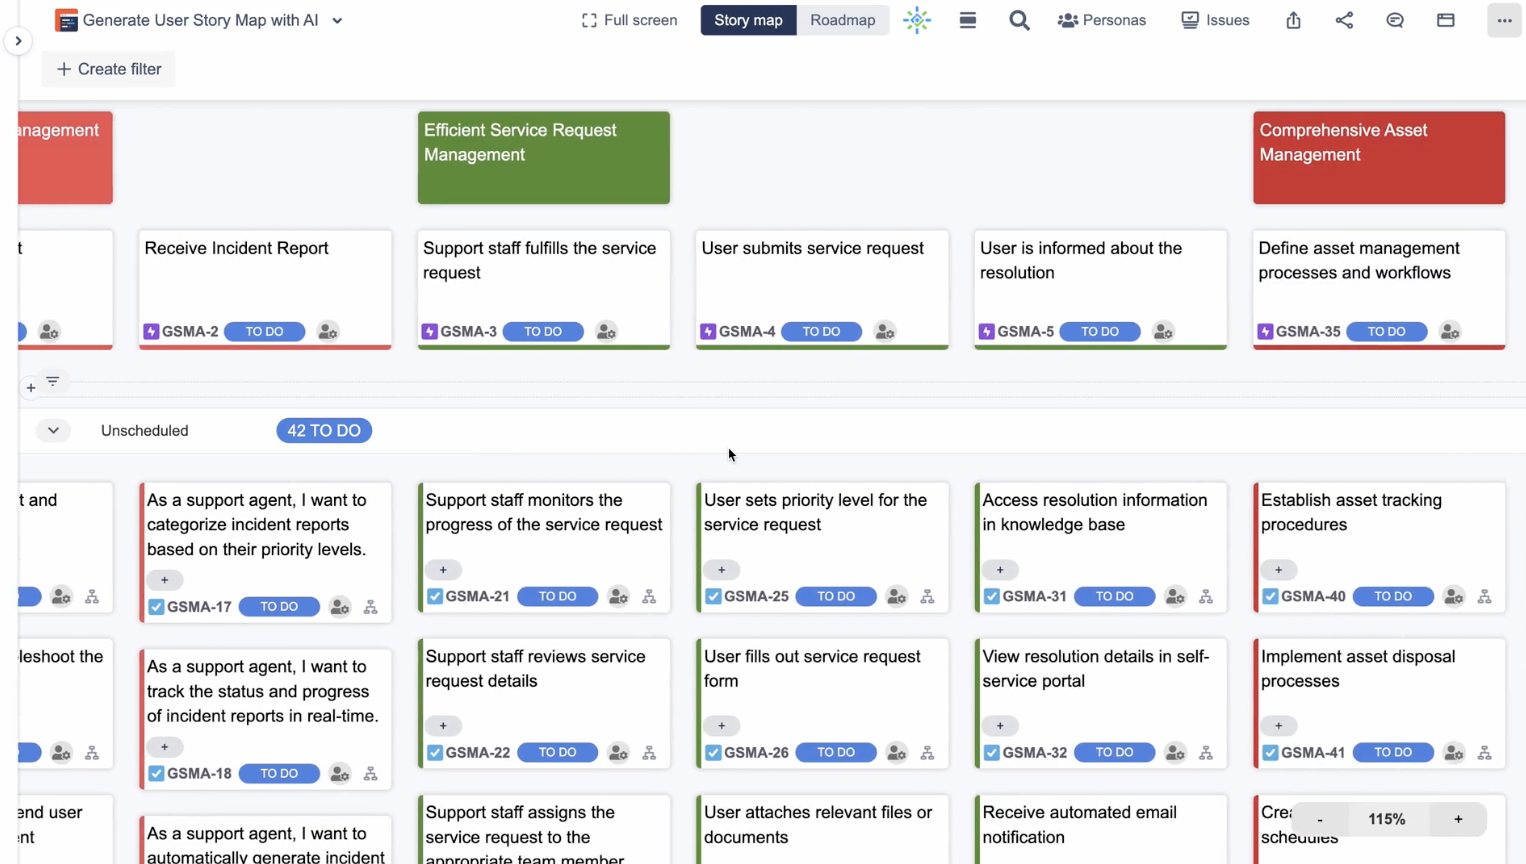Toggle the checkbox icon on GSMA-17
The height and width of the screenshot is (864, 1526).
click(156, 607)
